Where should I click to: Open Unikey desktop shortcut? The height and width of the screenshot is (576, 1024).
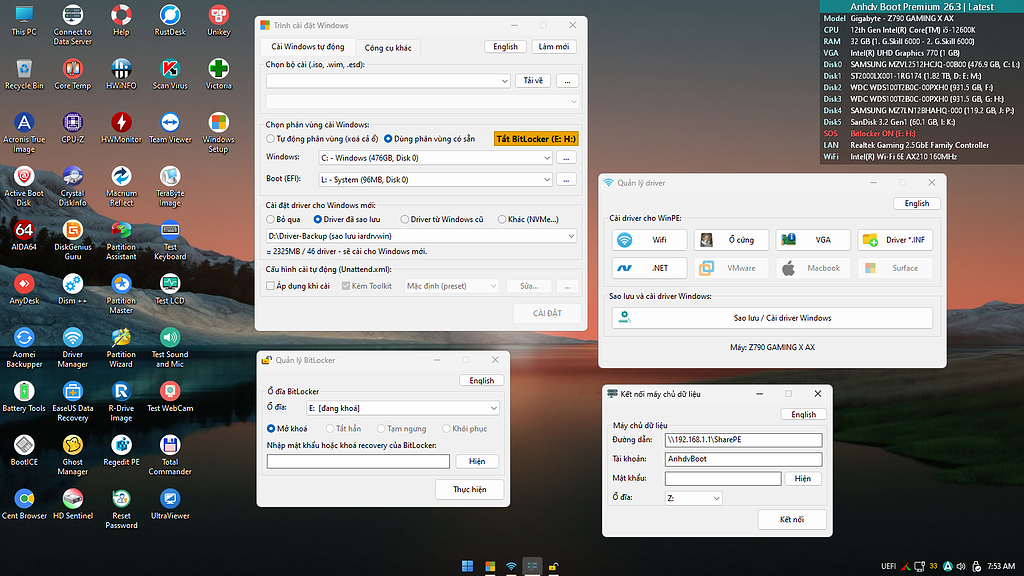pyautogui.click(x=218, y=20)
